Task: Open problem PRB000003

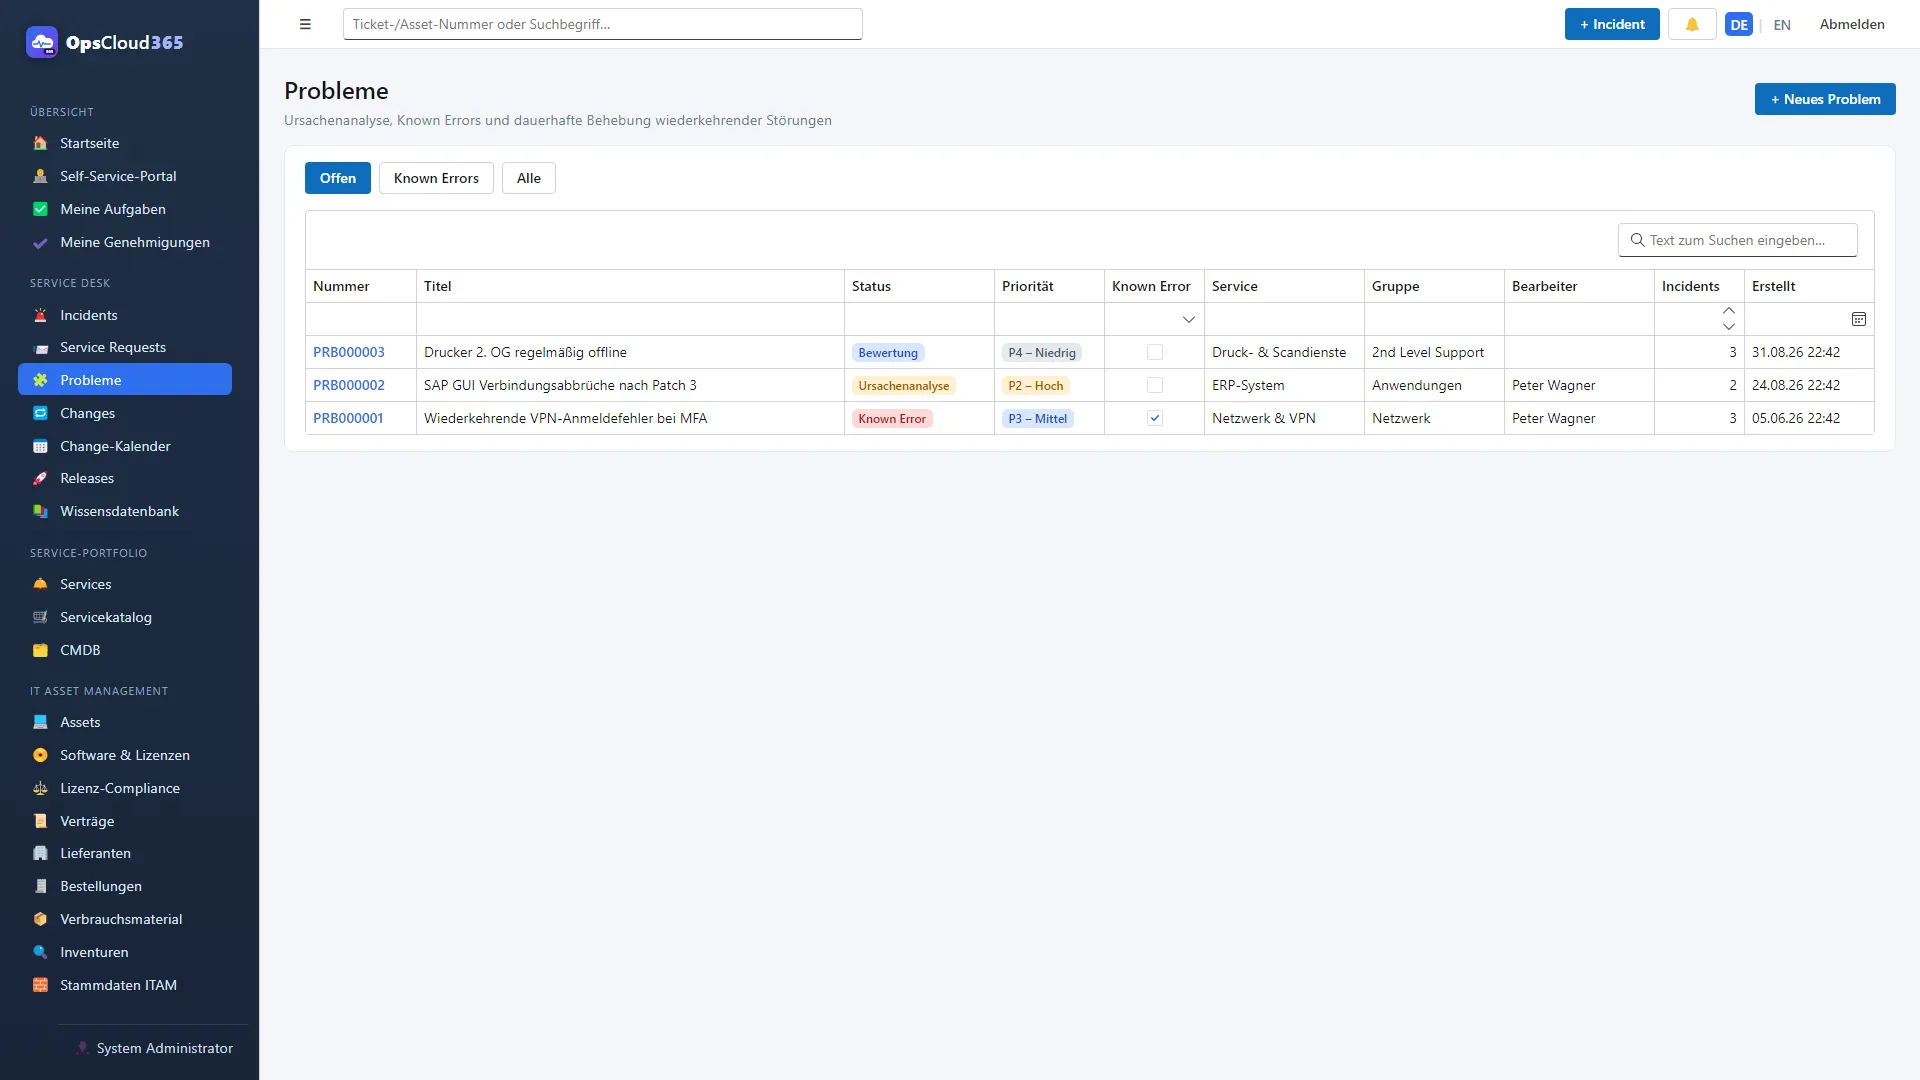Action: [349, 352]
